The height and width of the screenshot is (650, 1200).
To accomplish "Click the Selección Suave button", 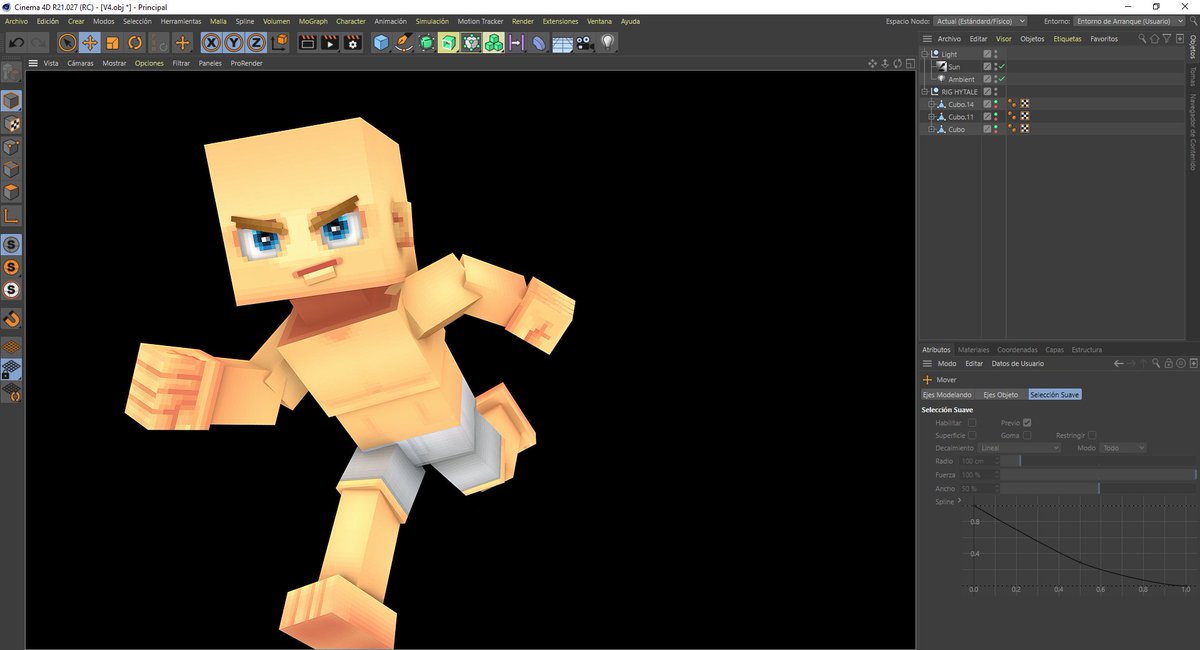I will (x=1055, y=395).
